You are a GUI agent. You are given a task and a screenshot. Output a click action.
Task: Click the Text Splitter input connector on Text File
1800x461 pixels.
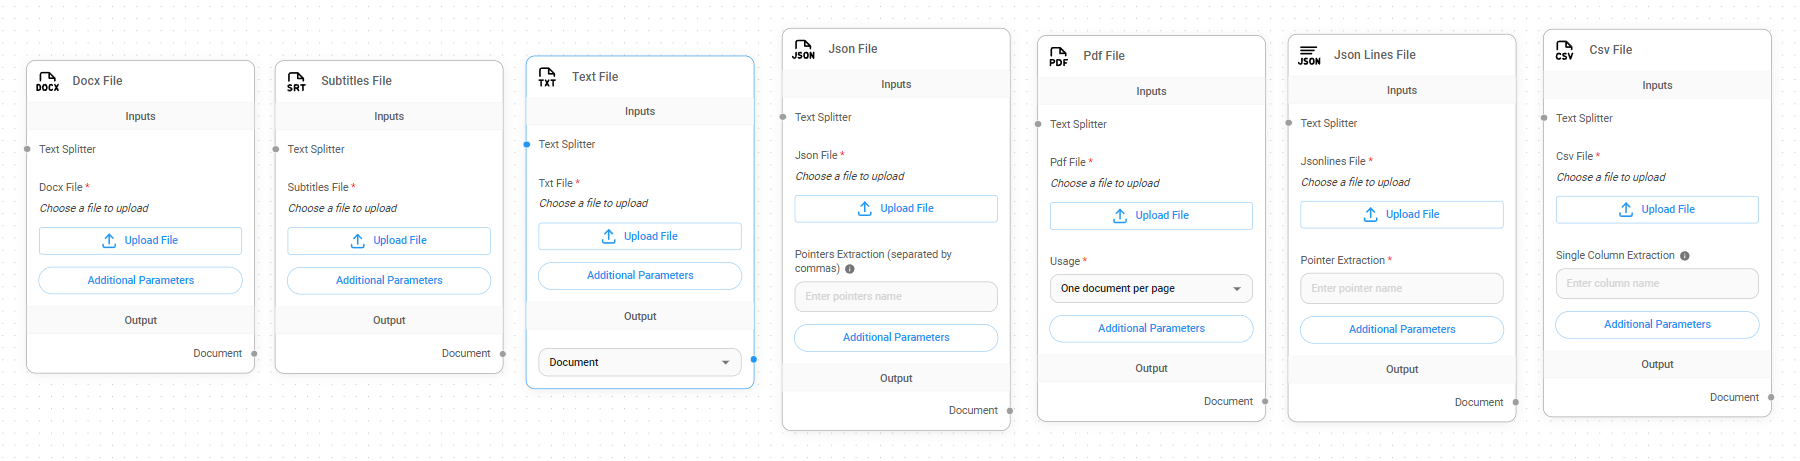click(x=527, y=145)
